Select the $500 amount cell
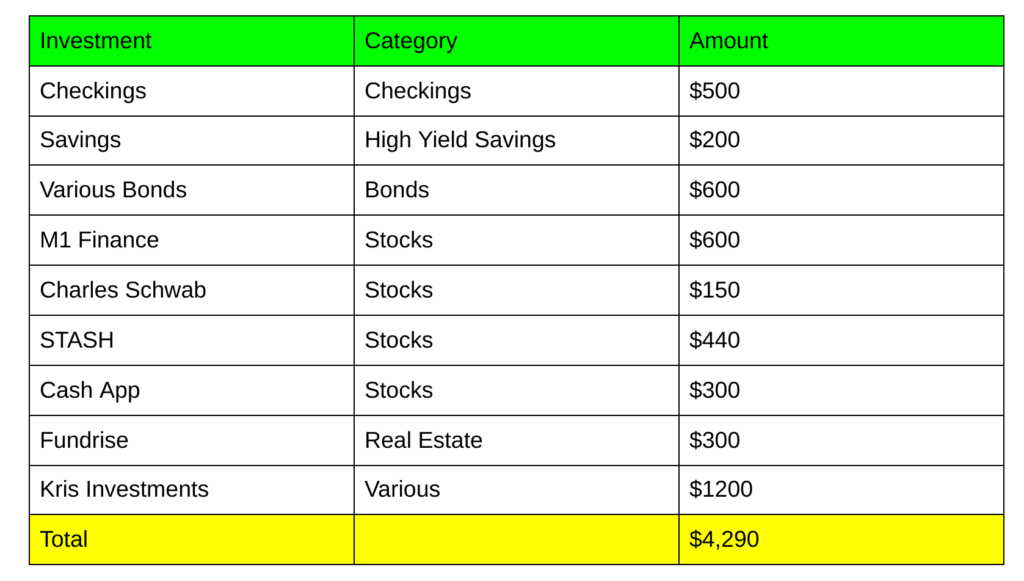Image resolution: width=1024 pixels, height=581 pixels. point(715,91)
